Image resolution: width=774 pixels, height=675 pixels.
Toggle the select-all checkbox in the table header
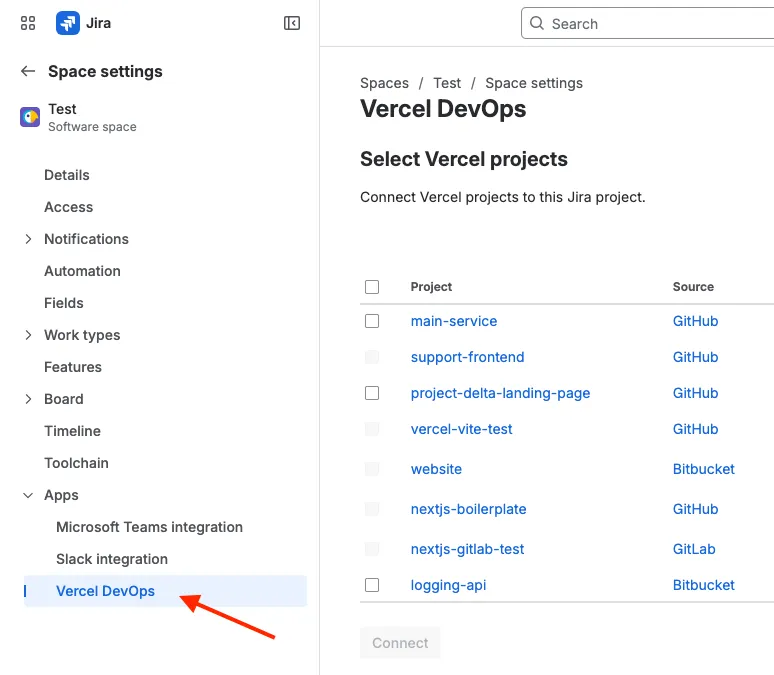pos(372,287)
